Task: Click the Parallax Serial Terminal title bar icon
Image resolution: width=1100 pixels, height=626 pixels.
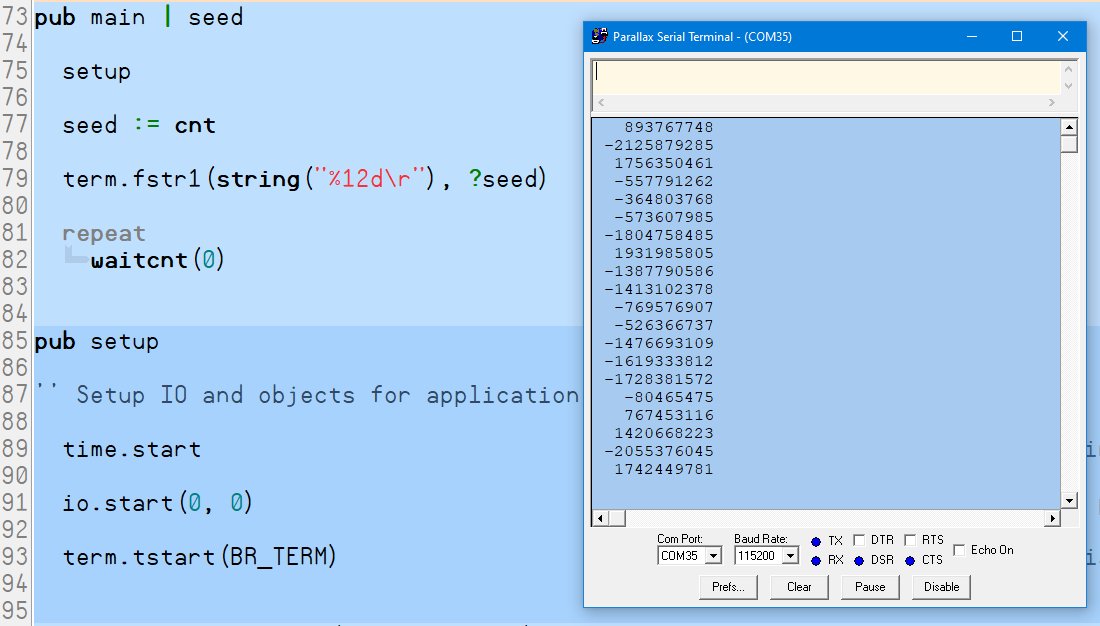Action: coord(599,36)
